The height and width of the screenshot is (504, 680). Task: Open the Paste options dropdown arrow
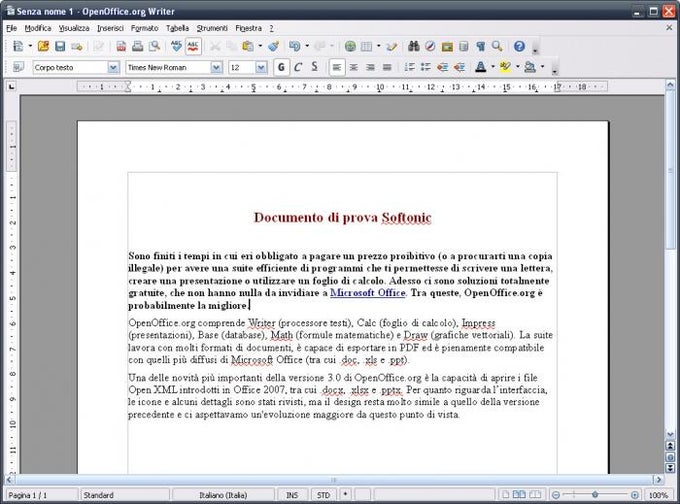point(260,46)
